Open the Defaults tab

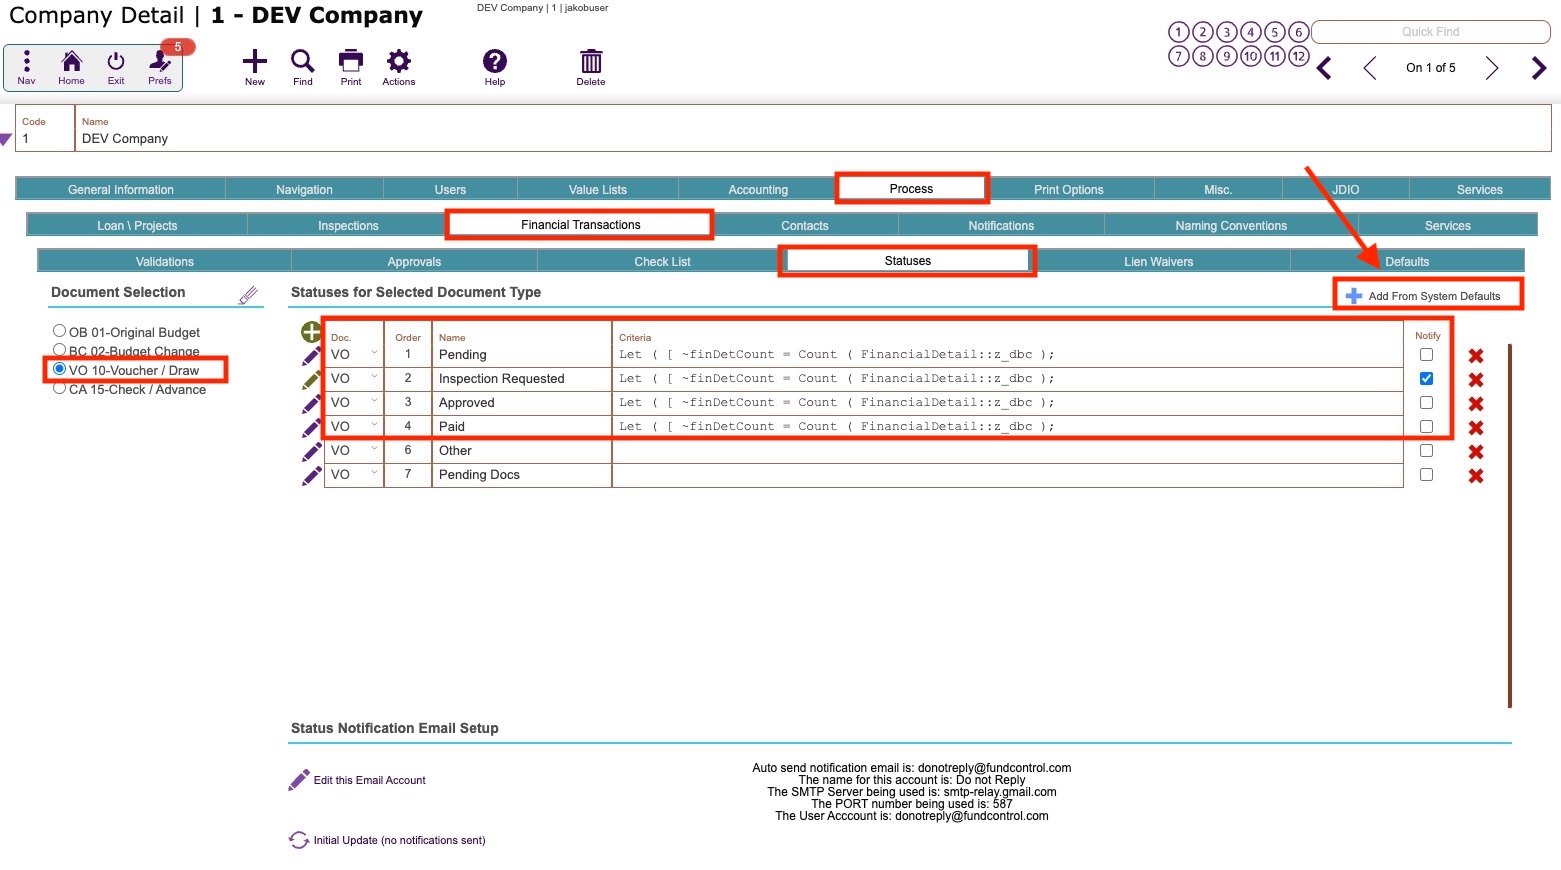[x=1407, y=261]
